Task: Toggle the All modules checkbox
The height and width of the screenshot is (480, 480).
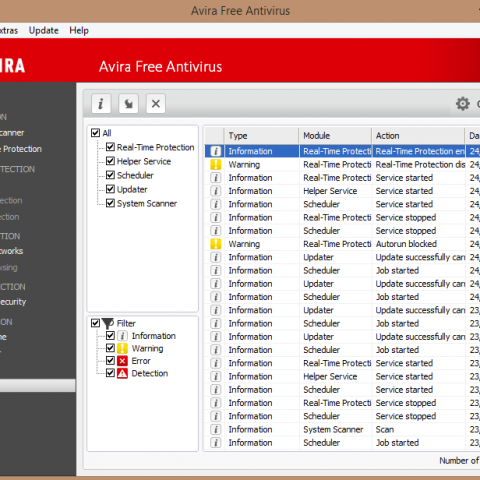Action: 95,133
